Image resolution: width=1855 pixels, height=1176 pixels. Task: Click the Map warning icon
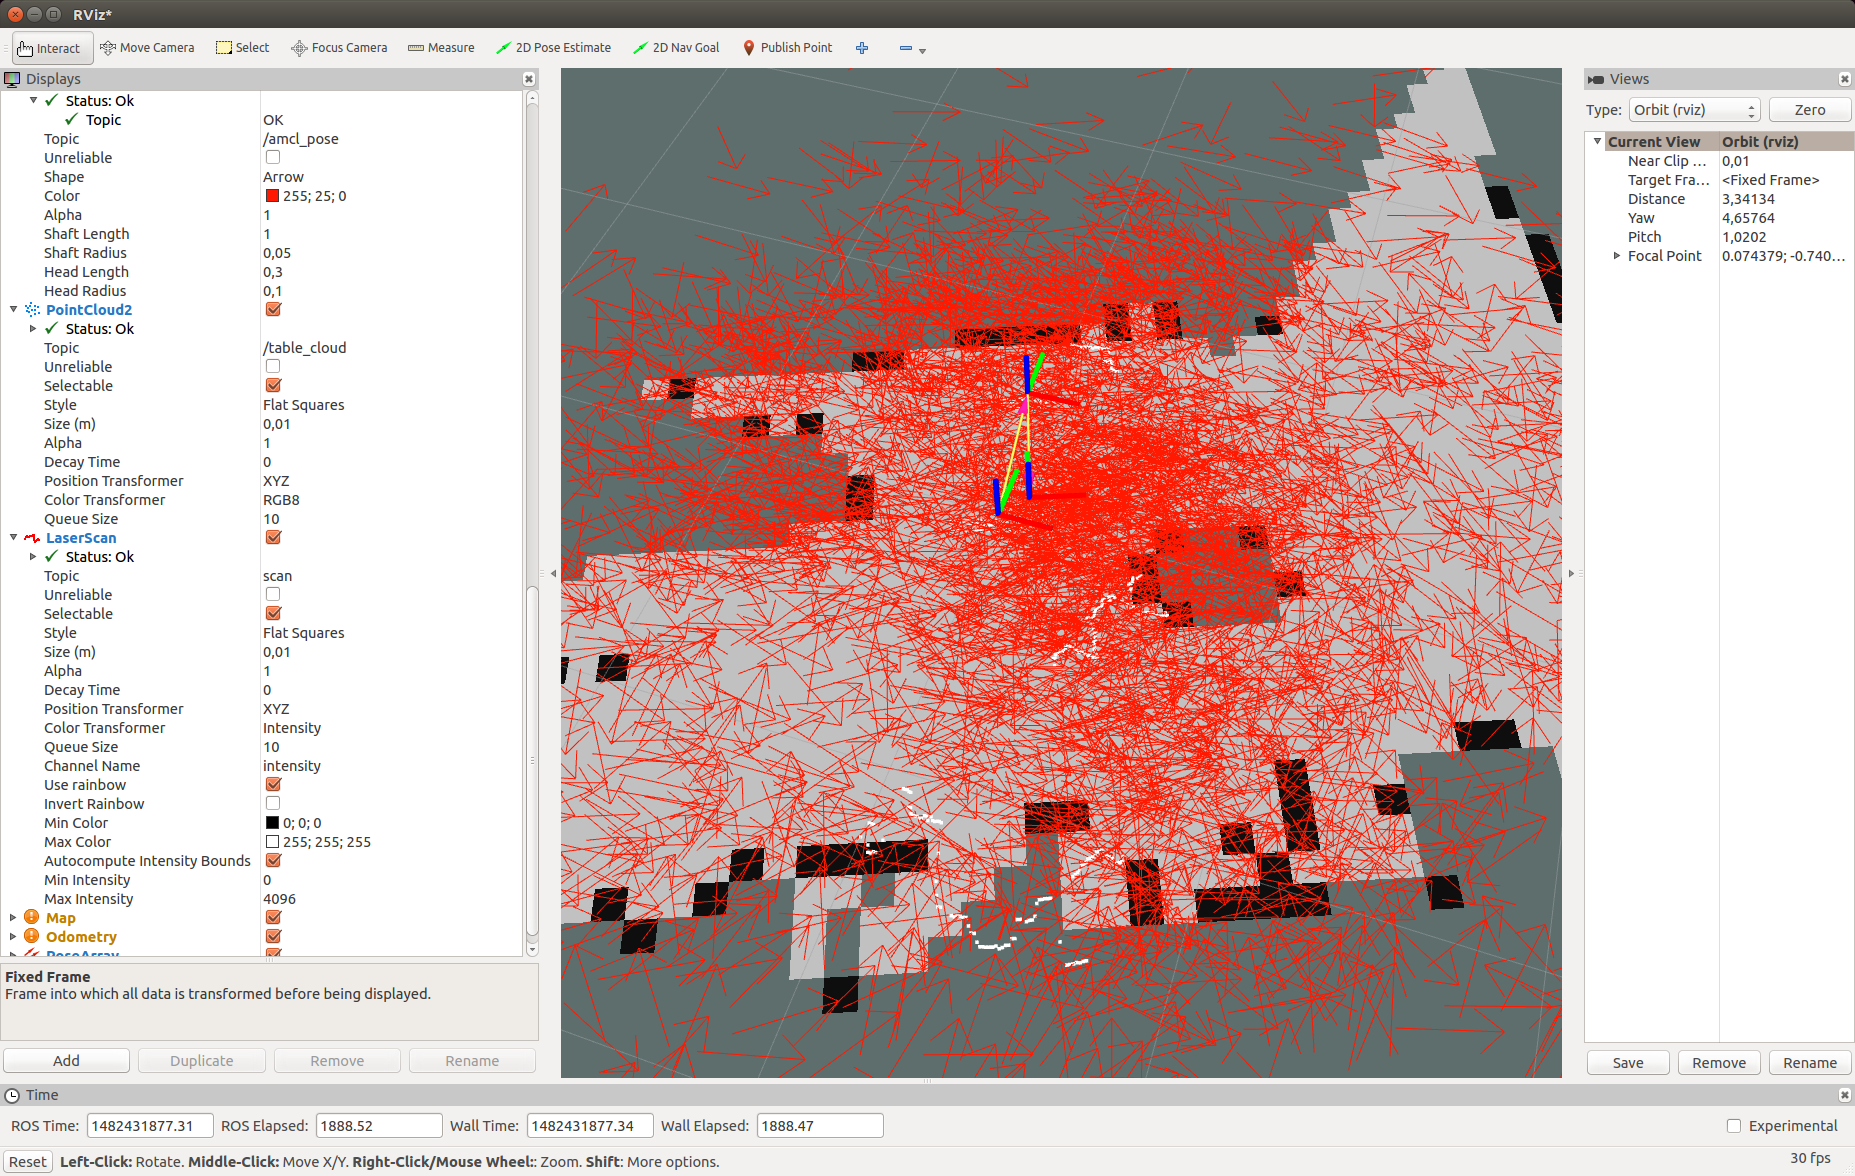coord(32,918)
